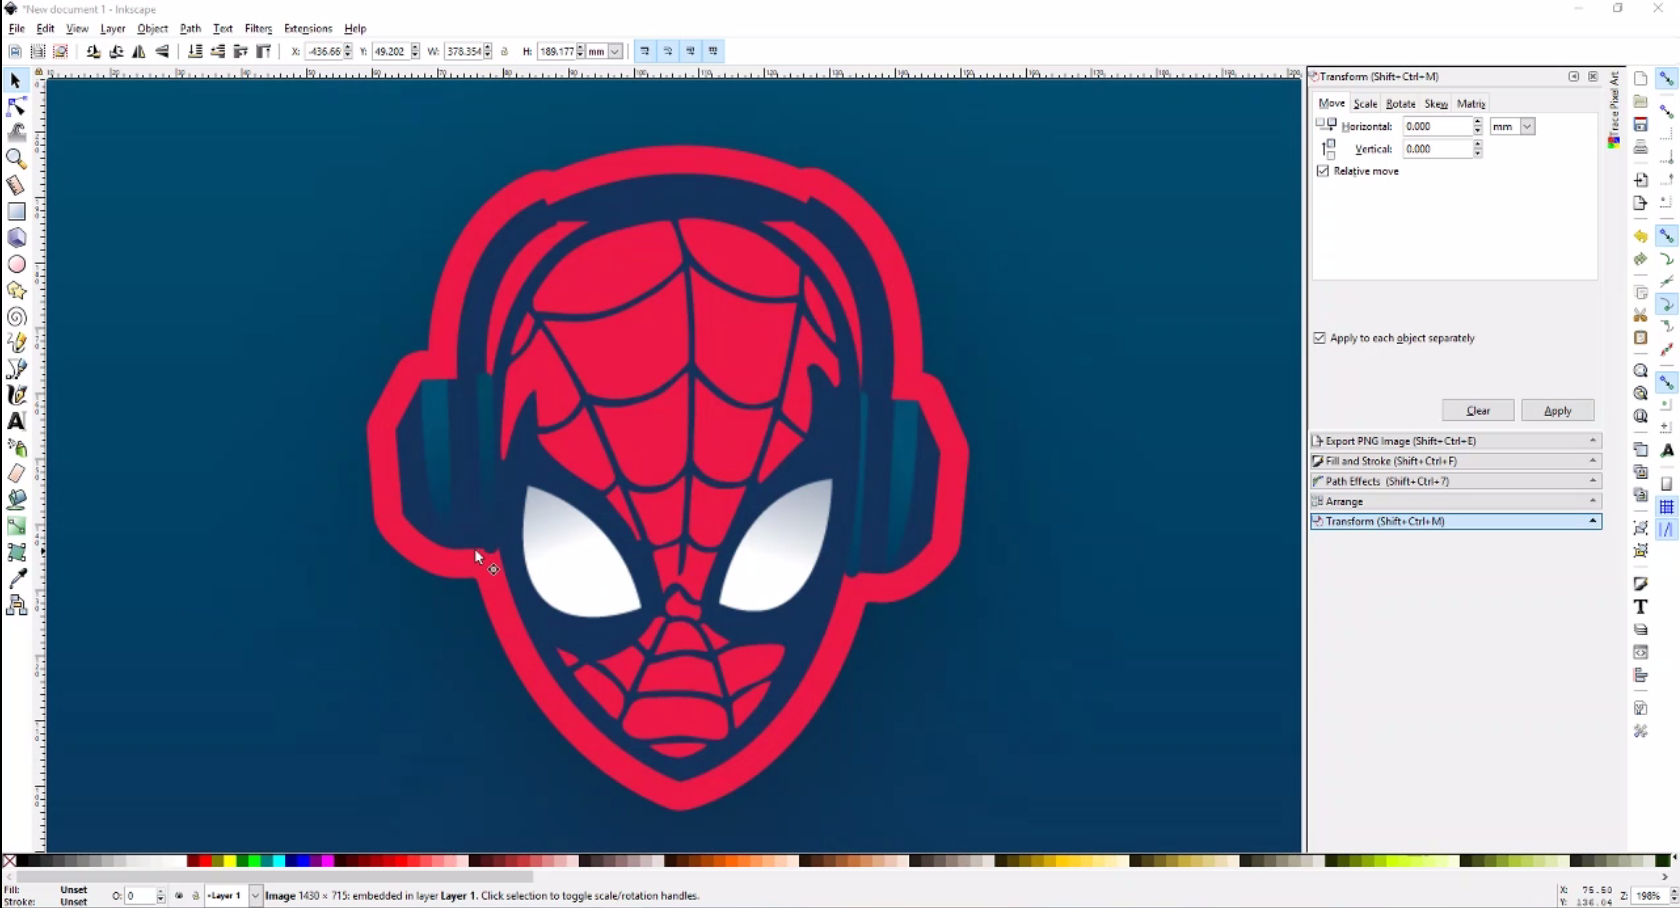Click the Horizontal move value field
This screenshot has height=908, width=1680.
click(1436, 126)
